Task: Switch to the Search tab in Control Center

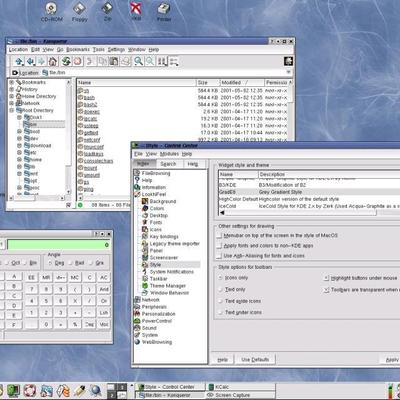Action: [x=168, y=164]
